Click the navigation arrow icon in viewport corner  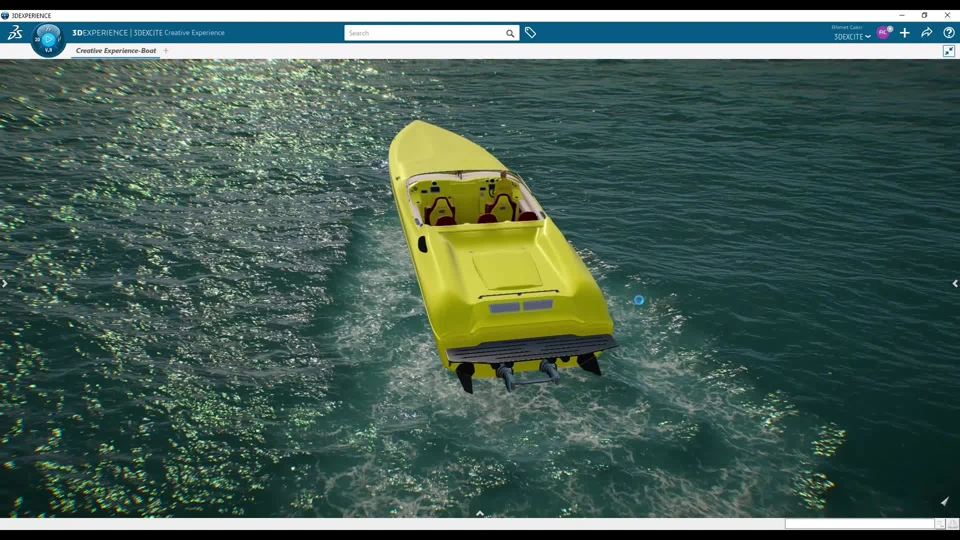945,501
